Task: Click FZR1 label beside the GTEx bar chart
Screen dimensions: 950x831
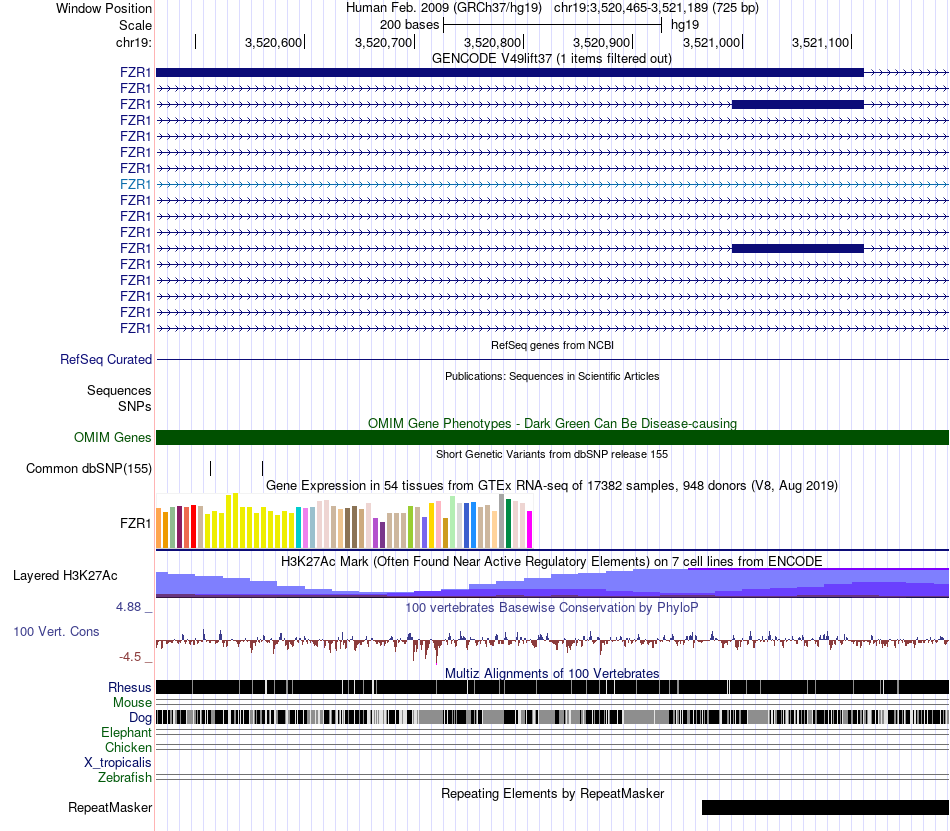Action: 135,523
